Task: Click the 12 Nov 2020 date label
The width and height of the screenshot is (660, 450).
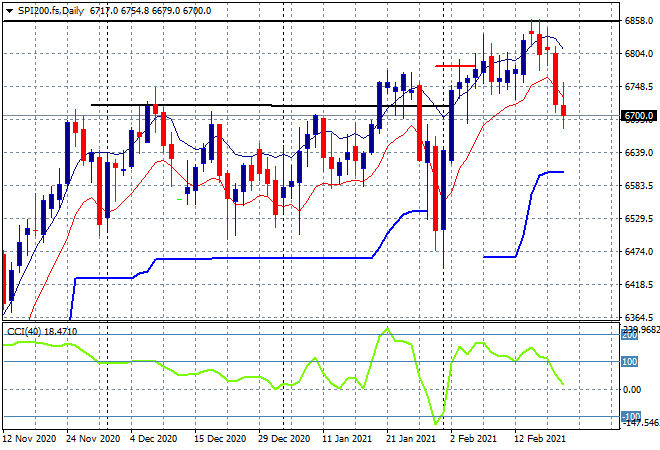Action: point(29,439)
